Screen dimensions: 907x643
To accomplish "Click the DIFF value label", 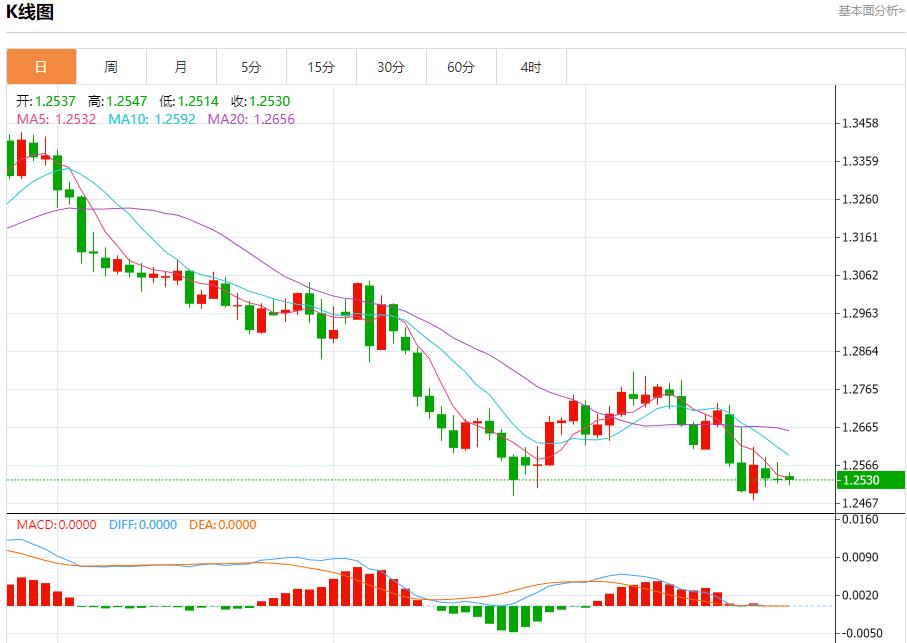I will point(143,524).
